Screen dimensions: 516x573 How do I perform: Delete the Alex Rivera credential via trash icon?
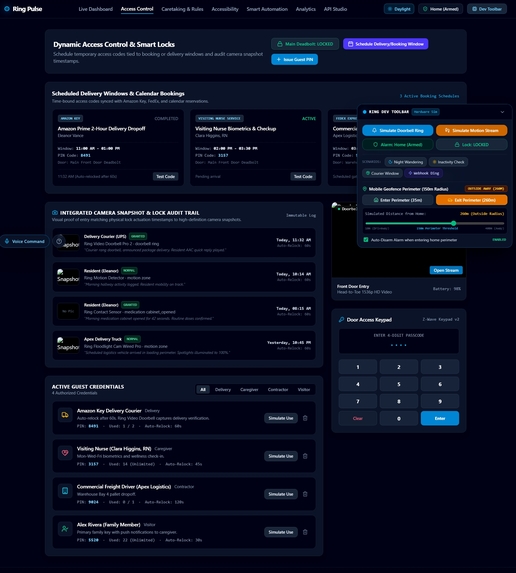pyautogui.click(x=305, y=532)
